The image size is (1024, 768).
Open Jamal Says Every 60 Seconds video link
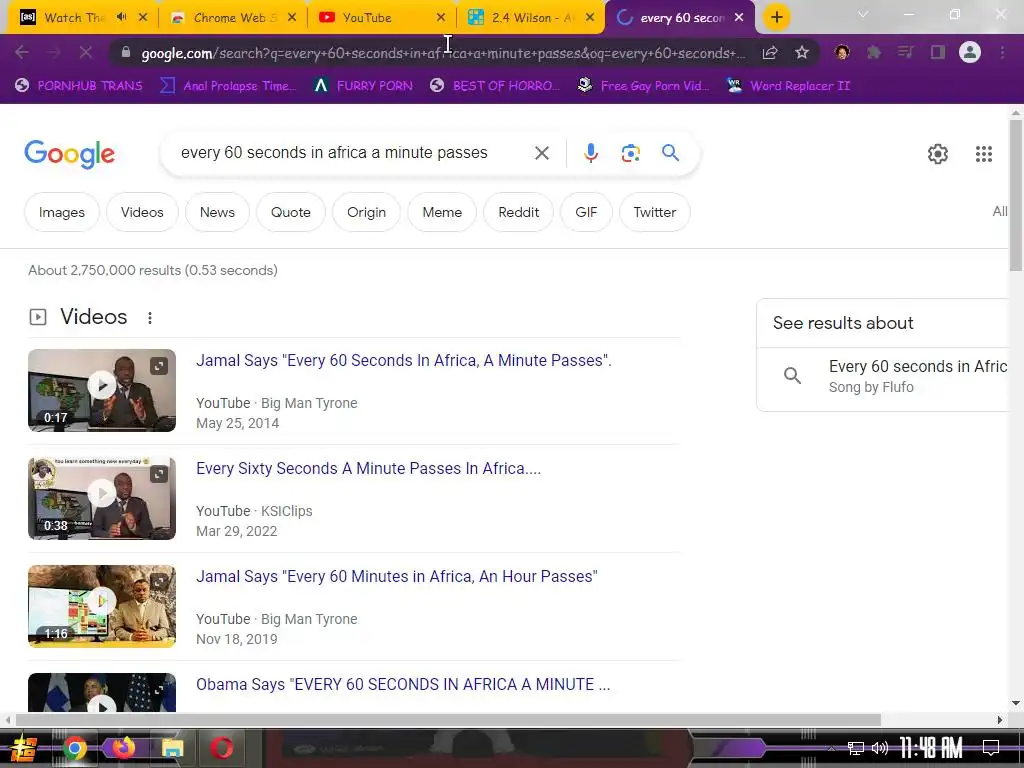[x=404, y=360]
